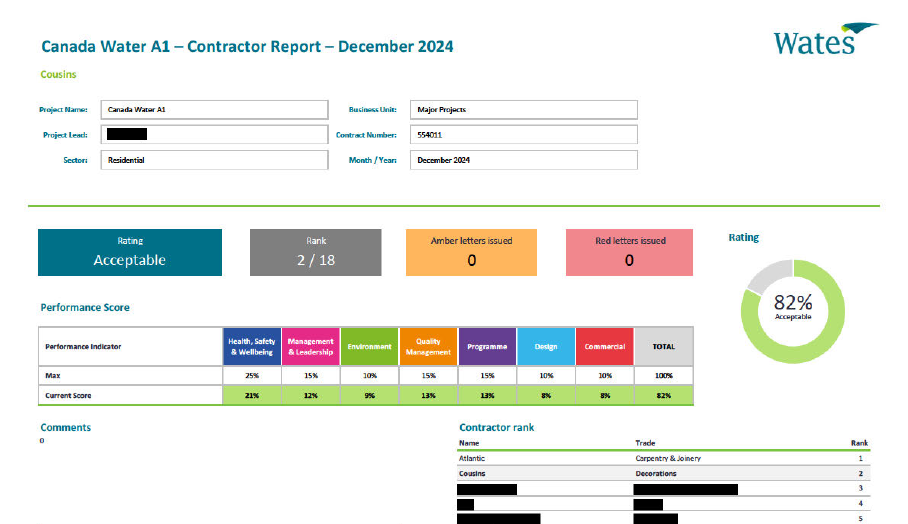Screen dimensions: 908x524
Task: Click the Wates logo
Action: click(824, 39)
